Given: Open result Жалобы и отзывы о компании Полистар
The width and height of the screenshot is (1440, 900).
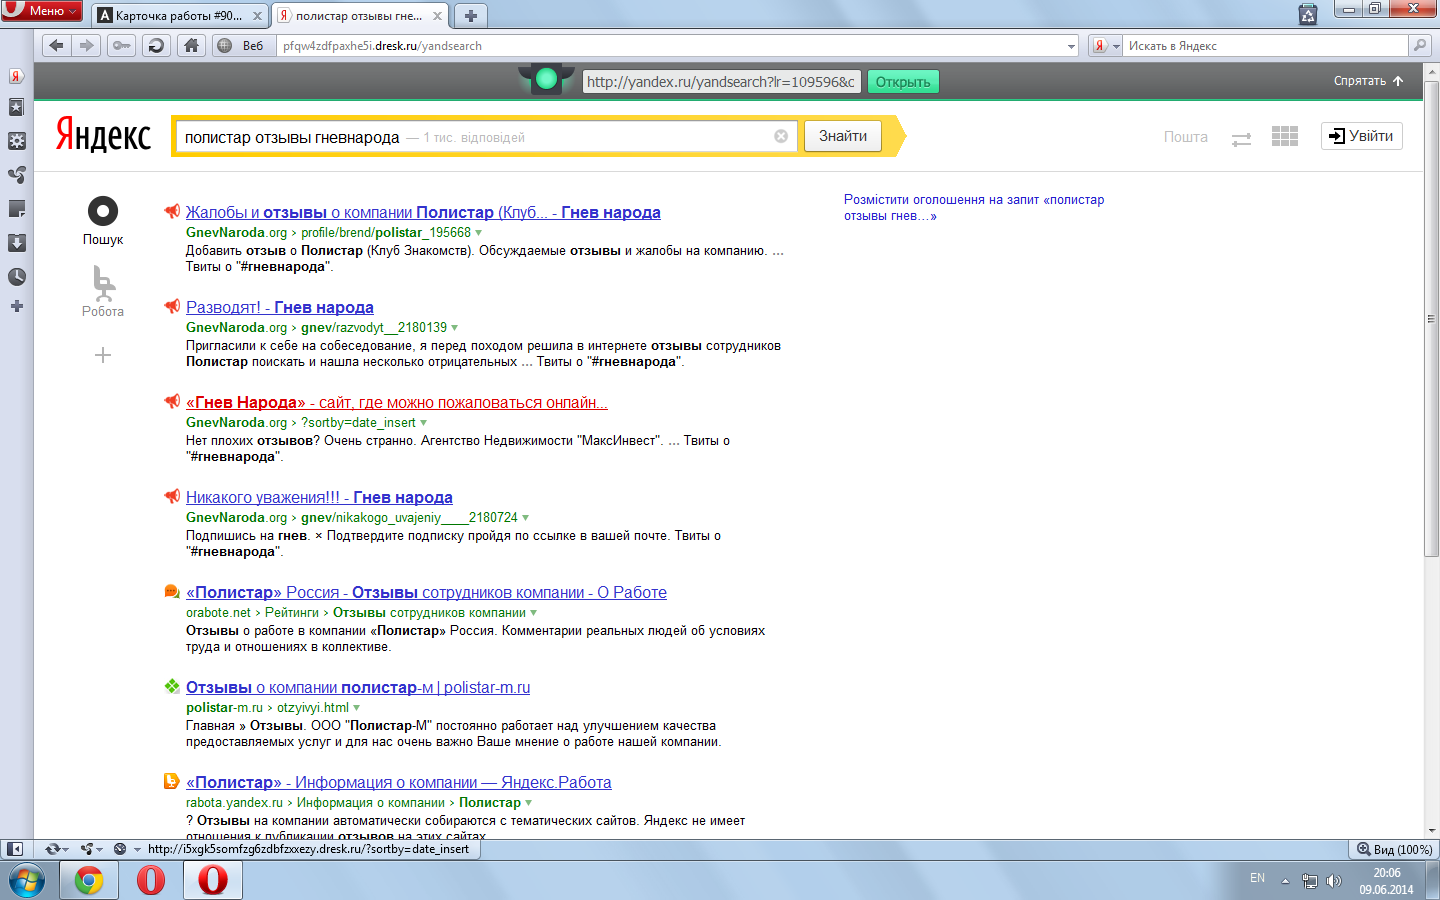Looking at the screenshot, I should pos(423,212).
